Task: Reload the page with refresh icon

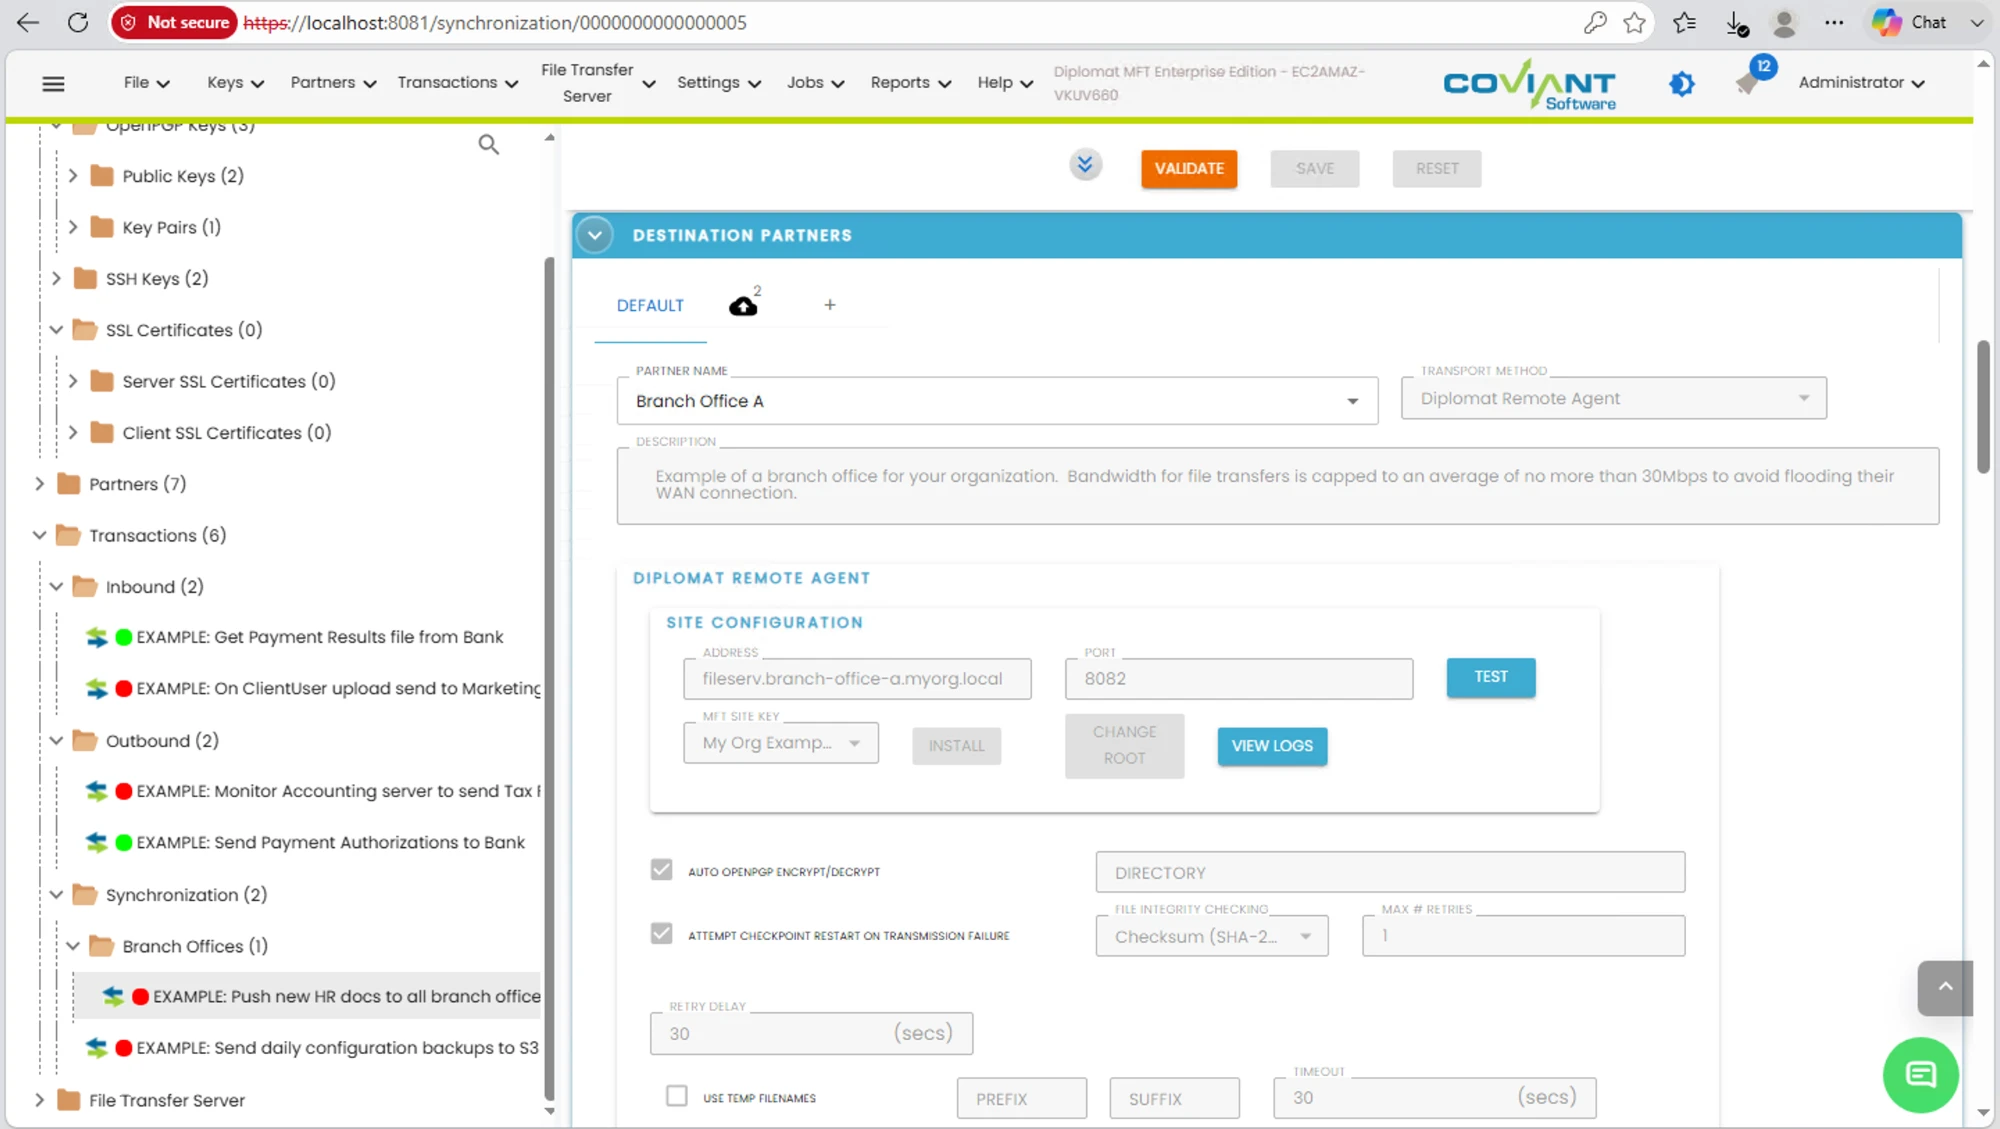Action: [78, 22]
